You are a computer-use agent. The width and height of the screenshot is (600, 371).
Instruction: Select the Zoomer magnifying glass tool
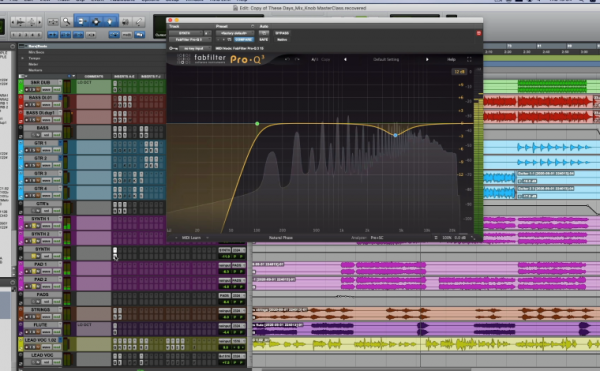(67, 22)
